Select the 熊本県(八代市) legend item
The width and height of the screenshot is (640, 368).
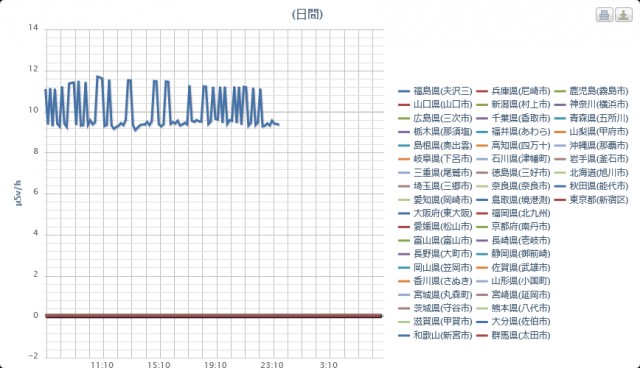pyautogui.click(x=513, y=308)
